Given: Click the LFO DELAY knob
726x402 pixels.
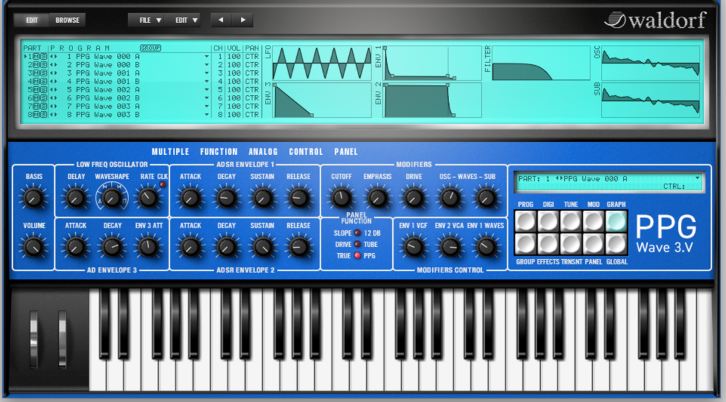Looking at the screenshot, I should [x=75, y=198].
